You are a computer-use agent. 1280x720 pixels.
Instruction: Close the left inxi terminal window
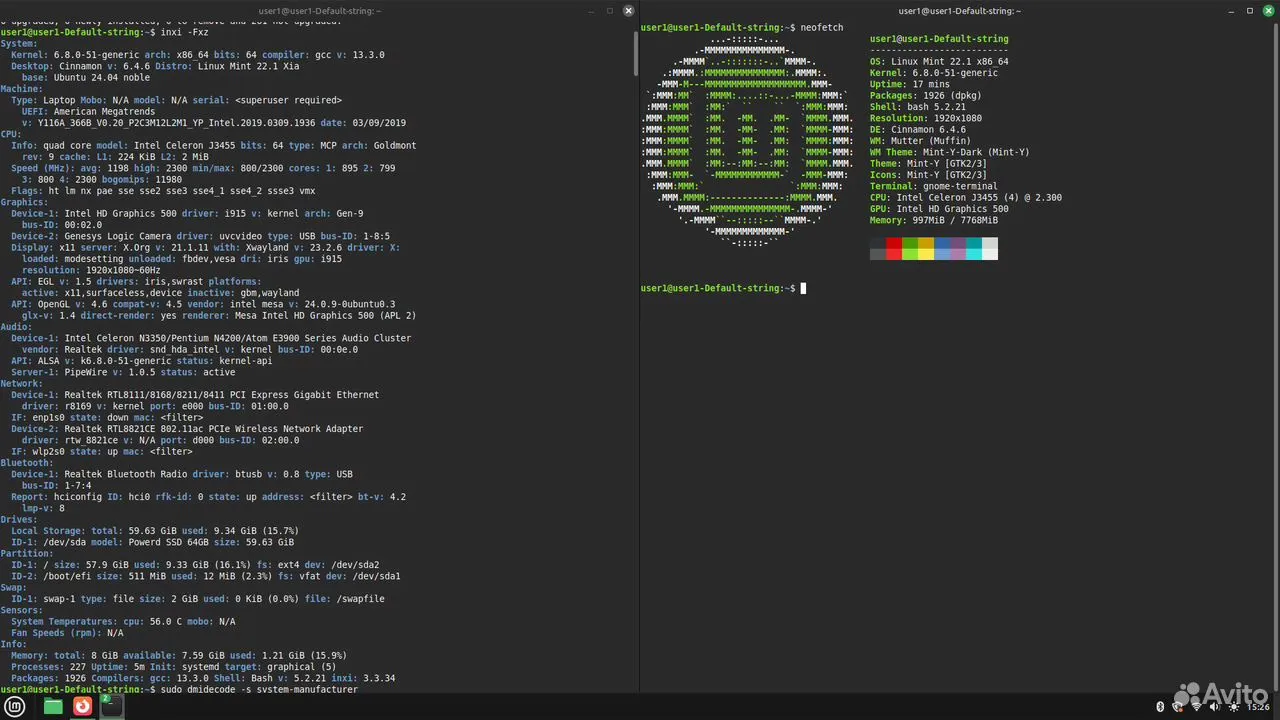[x=628, y=11]
